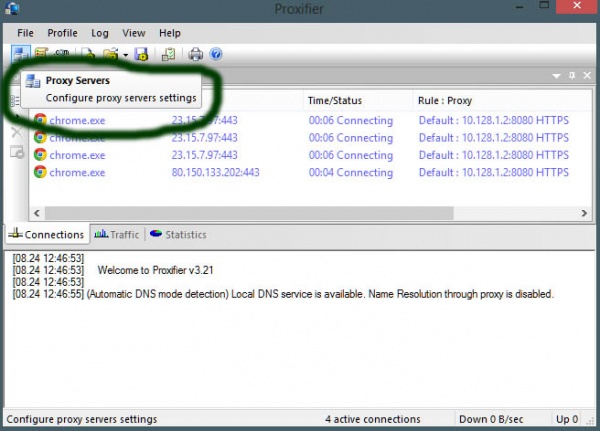Screen dimensions: 600x431
Task: Click the horizontal scrollbar right arrow
Action: click(x=584, y=213)
